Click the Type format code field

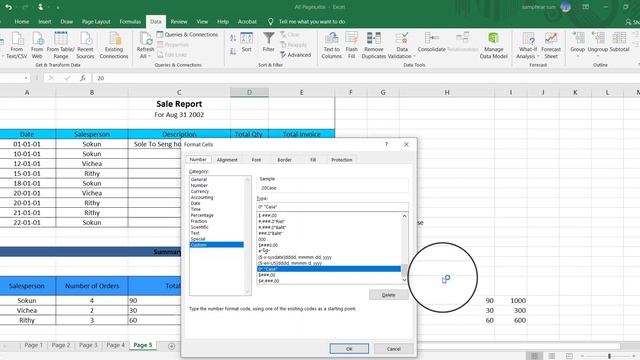point(332,207)
